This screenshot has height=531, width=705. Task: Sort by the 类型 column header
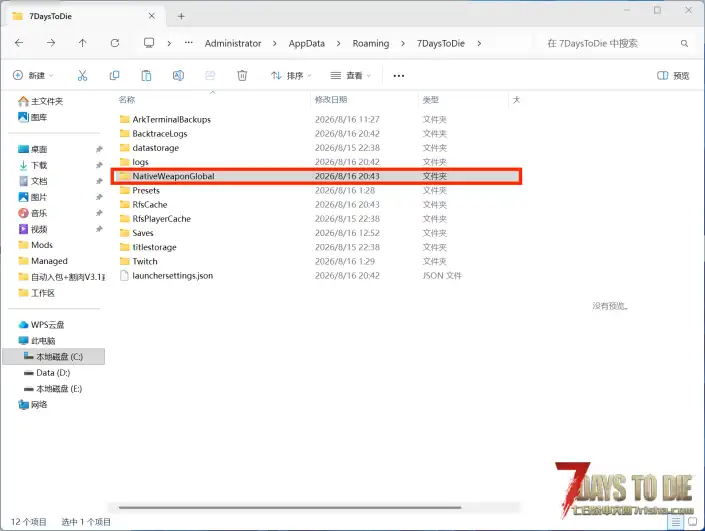431,100
